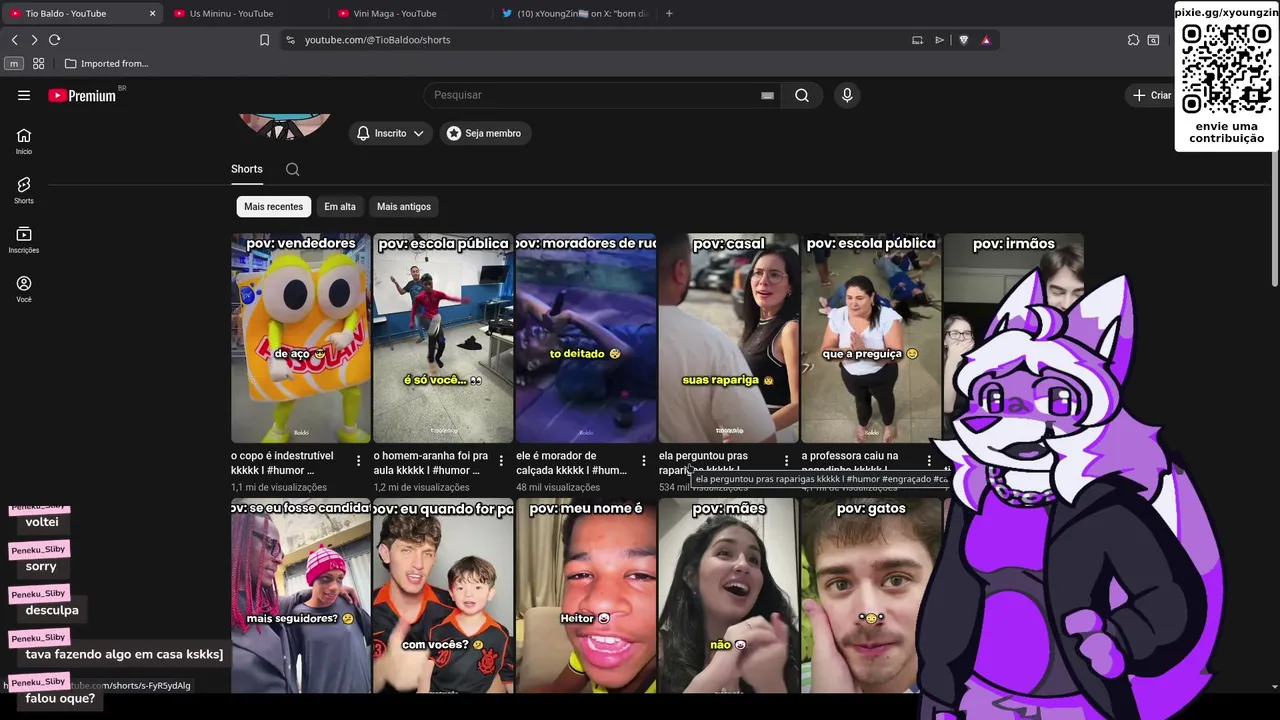The image size is (1280, 720).
Task: Click the '1,1 mi de visualizações' text
Action: pos(279,488)
